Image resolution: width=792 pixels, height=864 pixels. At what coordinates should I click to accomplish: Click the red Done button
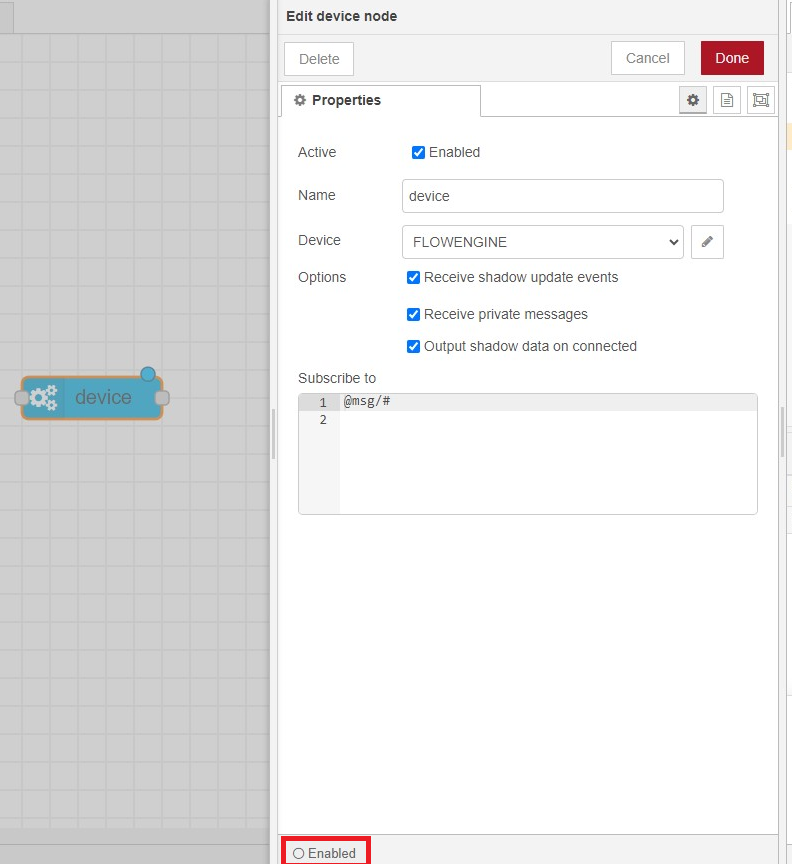click(732, 58)
